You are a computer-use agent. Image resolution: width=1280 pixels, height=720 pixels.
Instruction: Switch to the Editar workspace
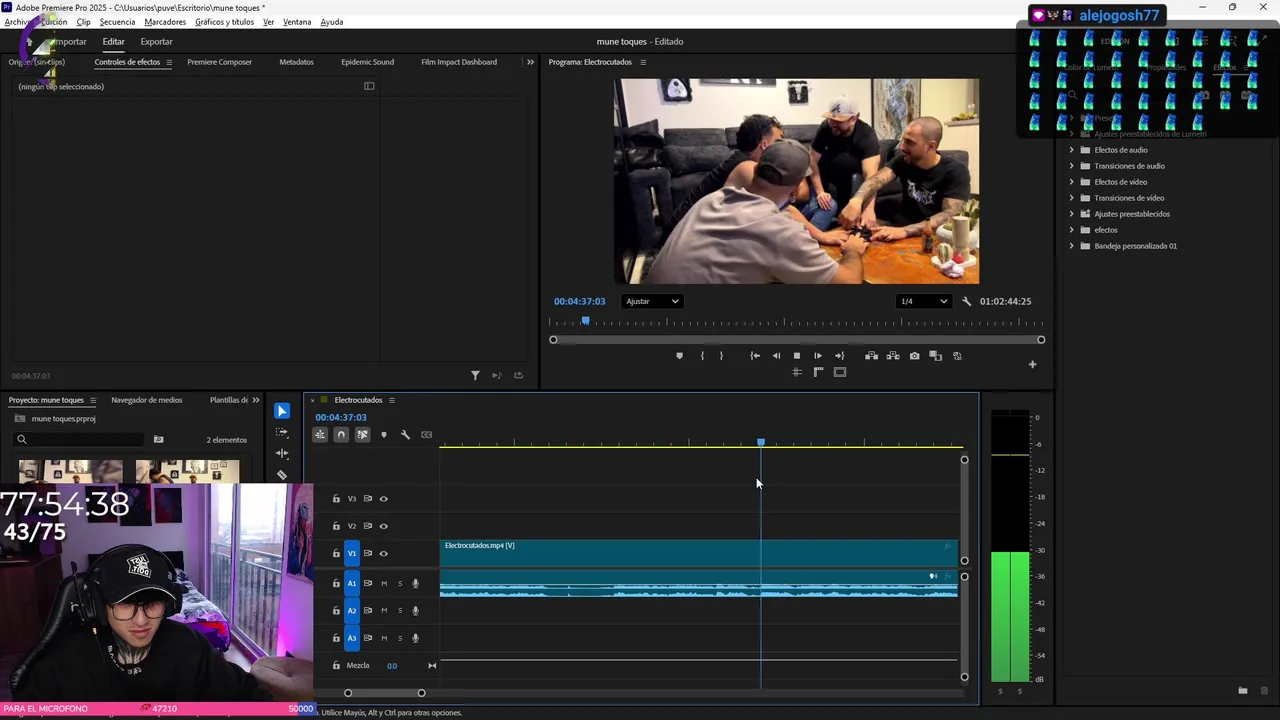point(113,42)
